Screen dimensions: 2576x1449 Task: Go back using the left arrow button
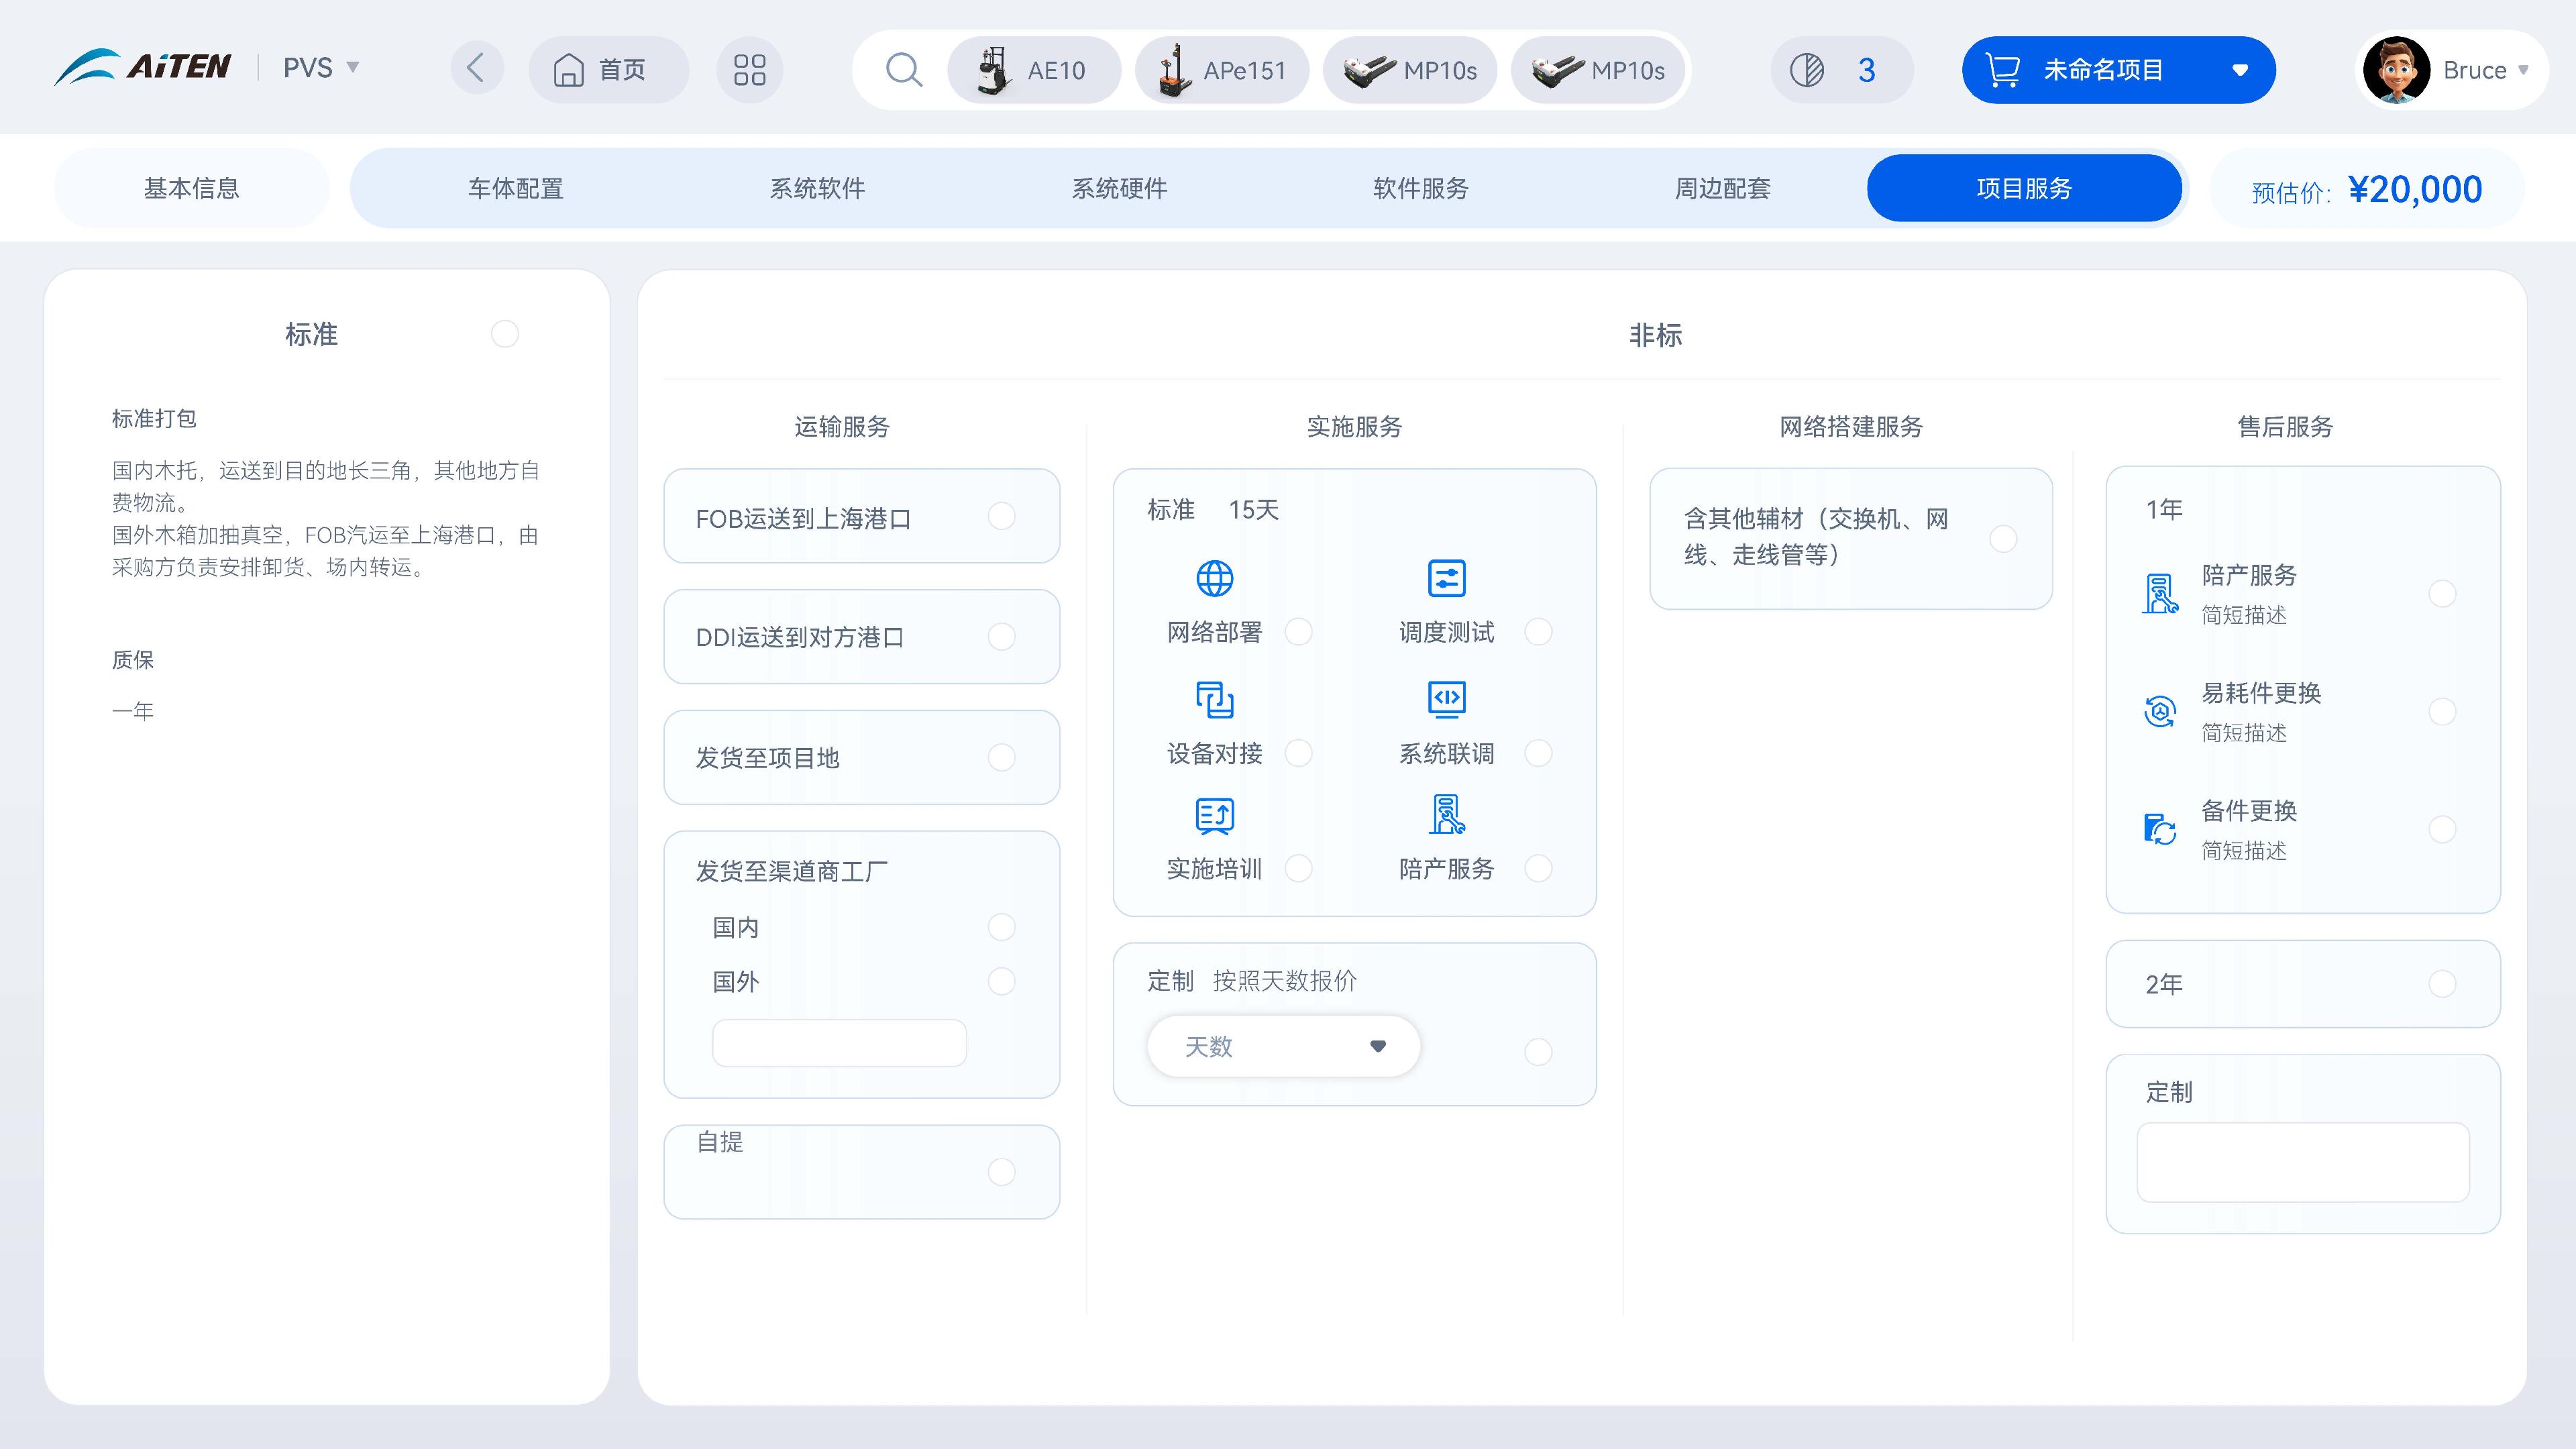[477, 68]
